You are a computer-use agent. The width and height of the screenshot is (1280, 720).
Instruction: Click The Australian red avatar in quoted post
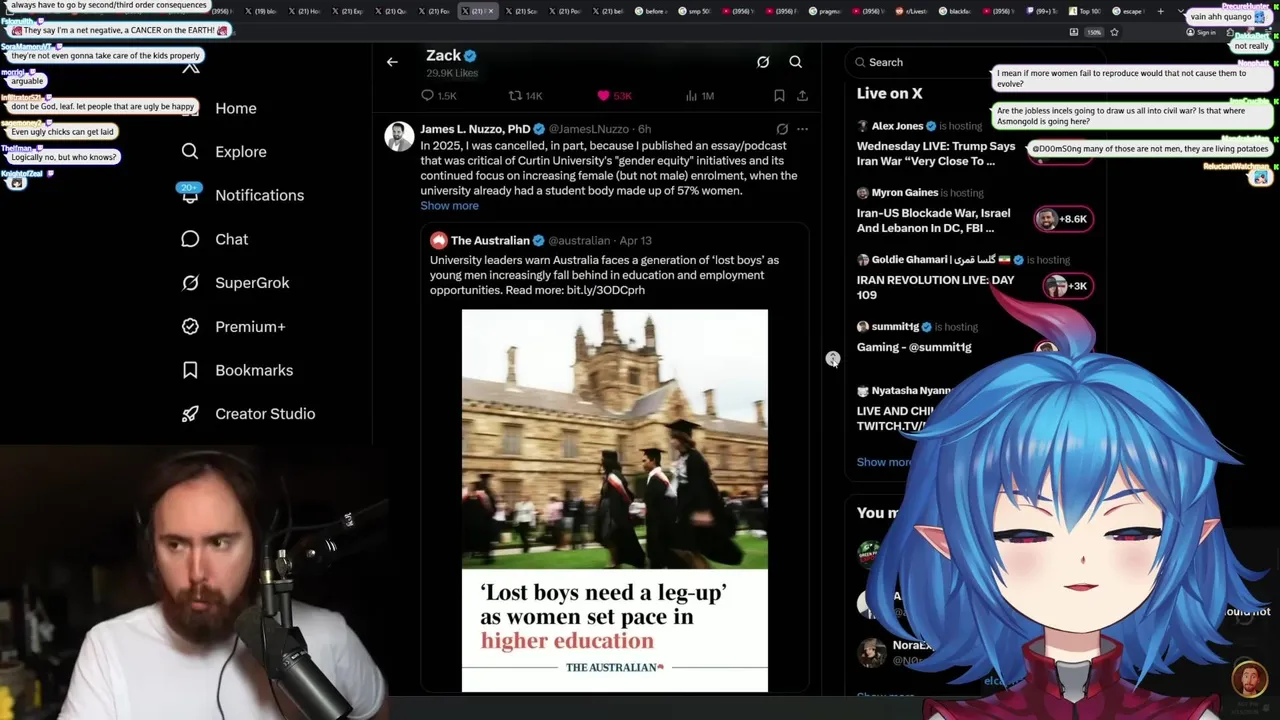[438, 240]
